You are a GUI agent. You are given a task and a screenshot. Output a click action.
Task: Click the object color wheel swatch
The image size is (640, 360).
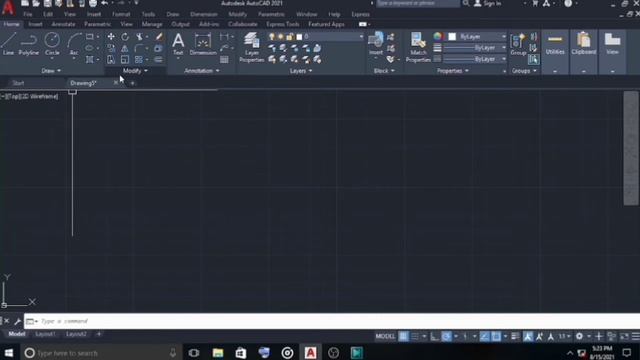(x=438, y=37)
